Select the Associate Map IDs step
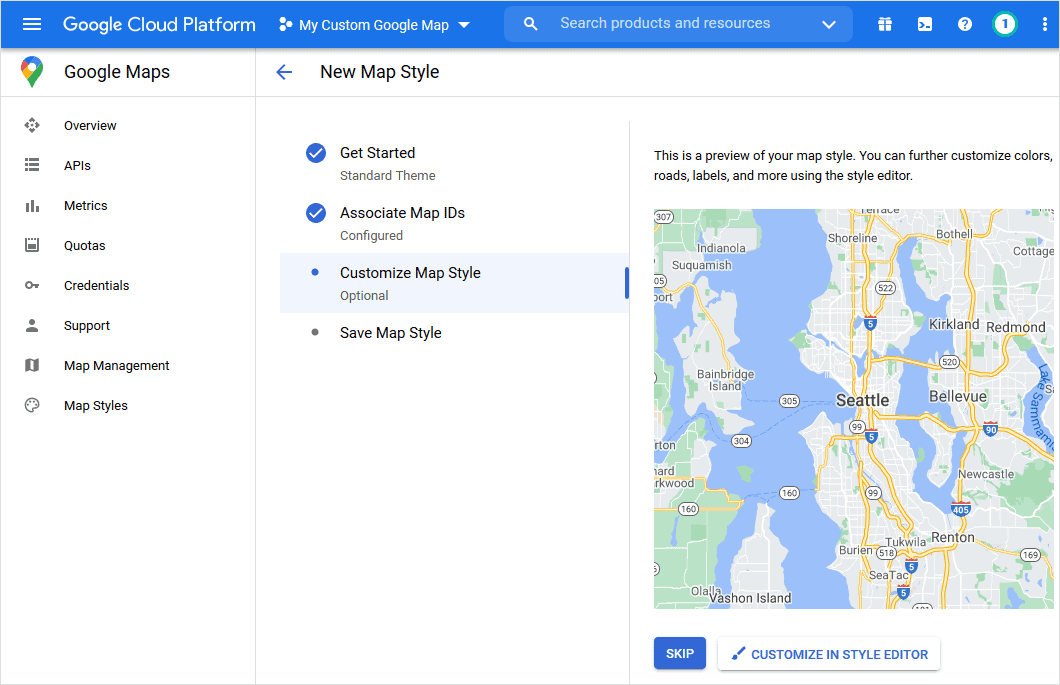Image resolution: width=1060 pixels, height=685 pixels. tap(454, 223)
